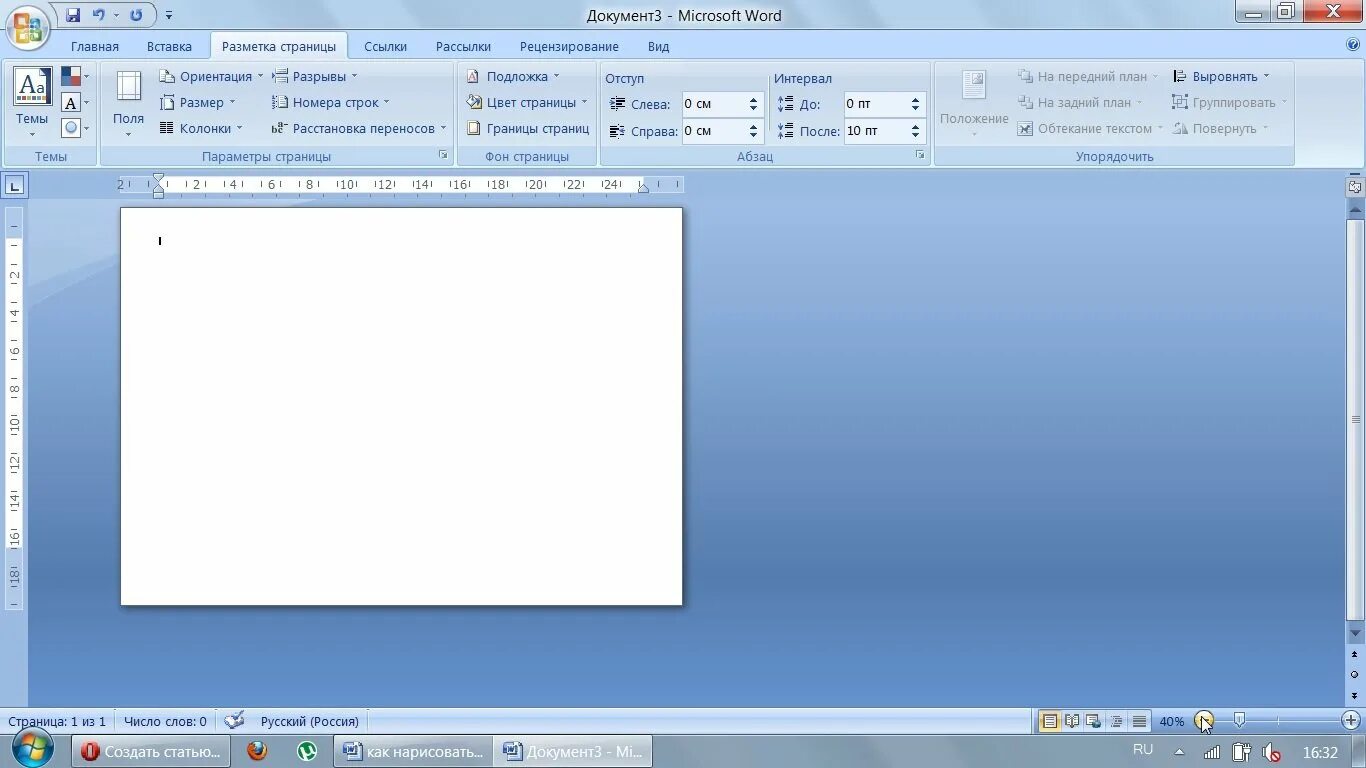Increase spacing before with up arrow
Screen dimensions: 1366x768
point(915,99)
